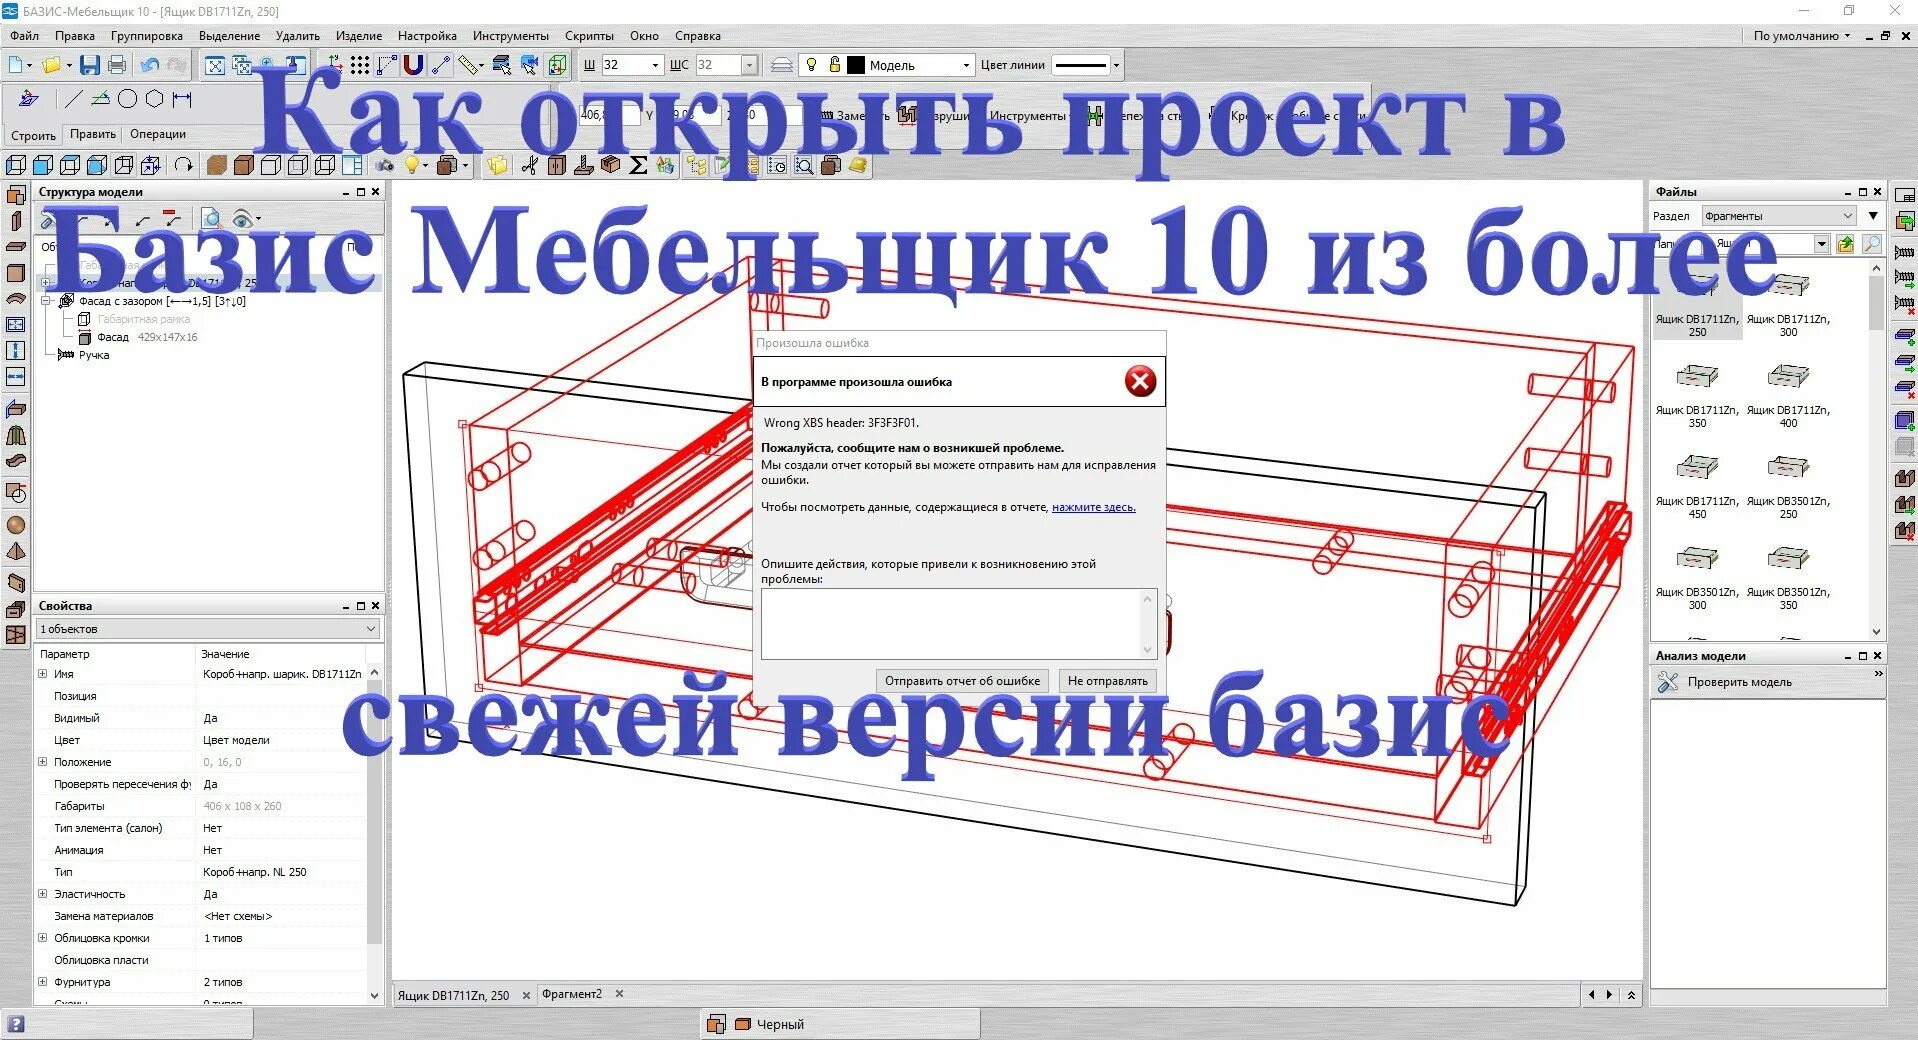Click the Sigma summary icon

(x=638, y=165)
